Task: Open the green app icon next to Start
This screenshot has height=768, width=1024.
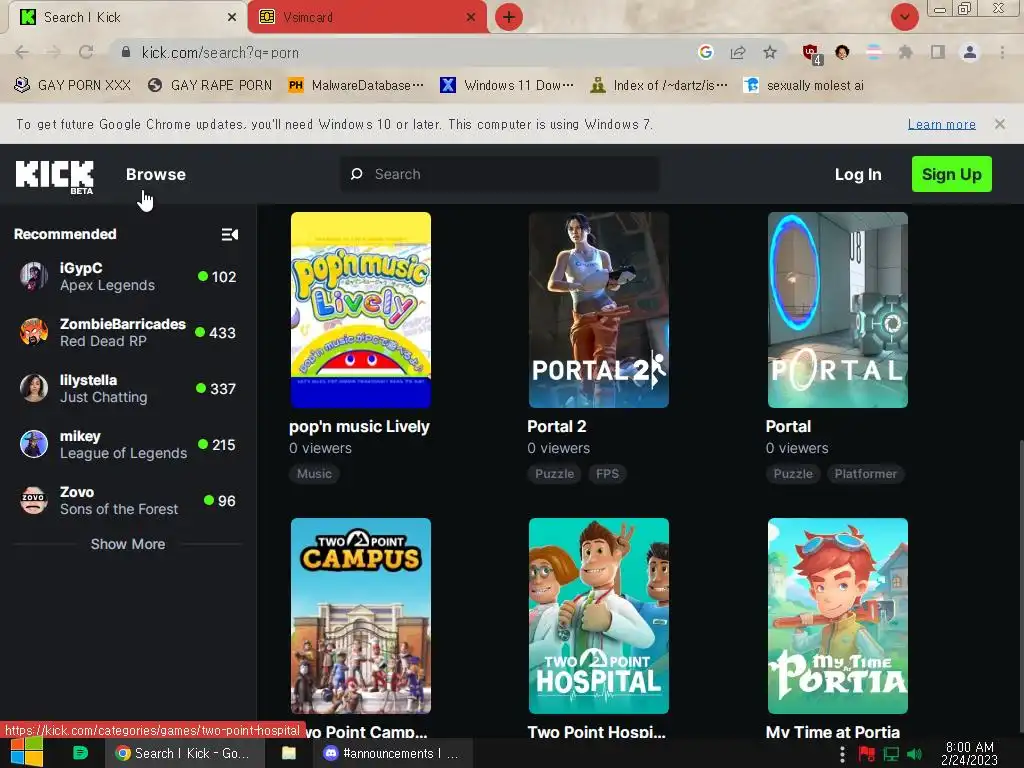Action: click(80, 753)
